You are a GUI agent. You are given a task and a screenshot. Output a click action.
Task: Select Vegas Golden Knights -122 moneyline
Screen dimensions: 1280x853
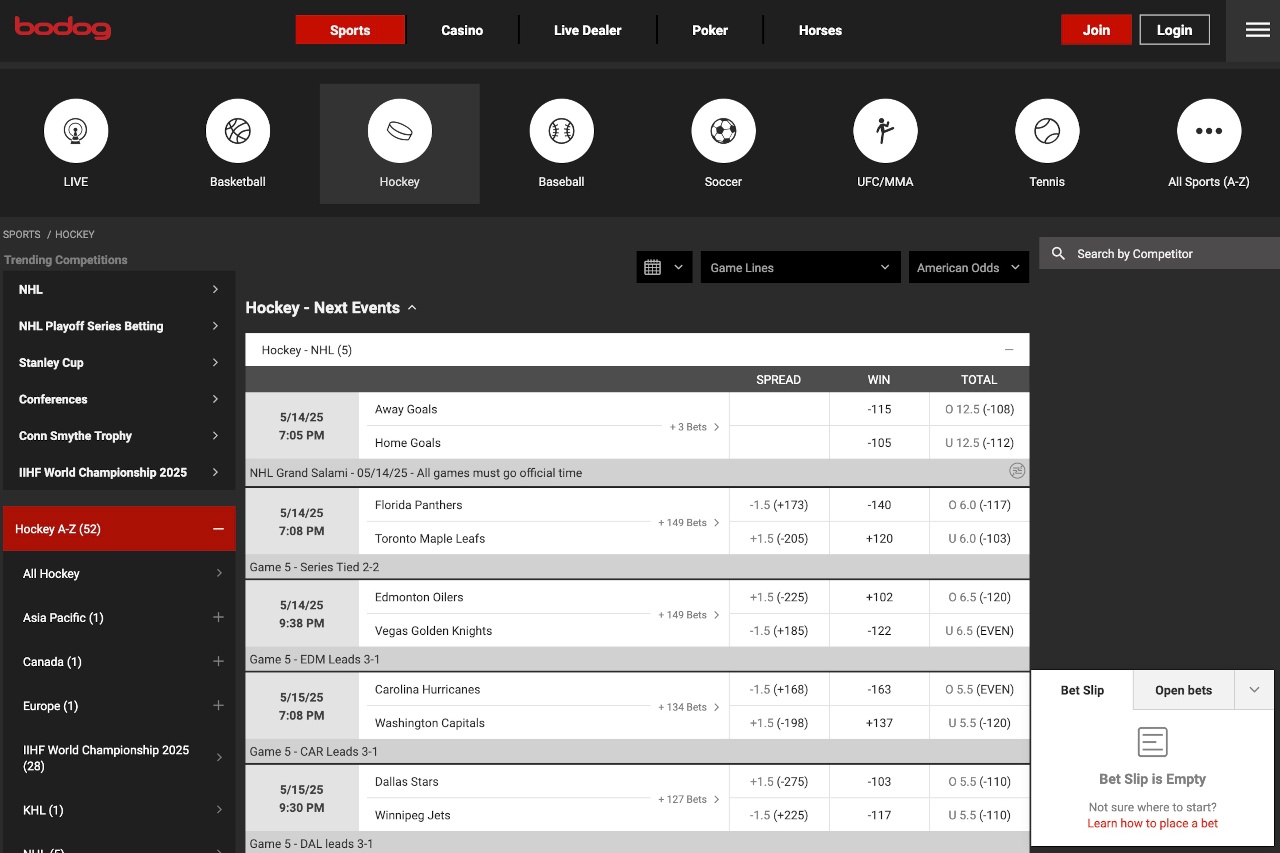click(x=879, y=630)
